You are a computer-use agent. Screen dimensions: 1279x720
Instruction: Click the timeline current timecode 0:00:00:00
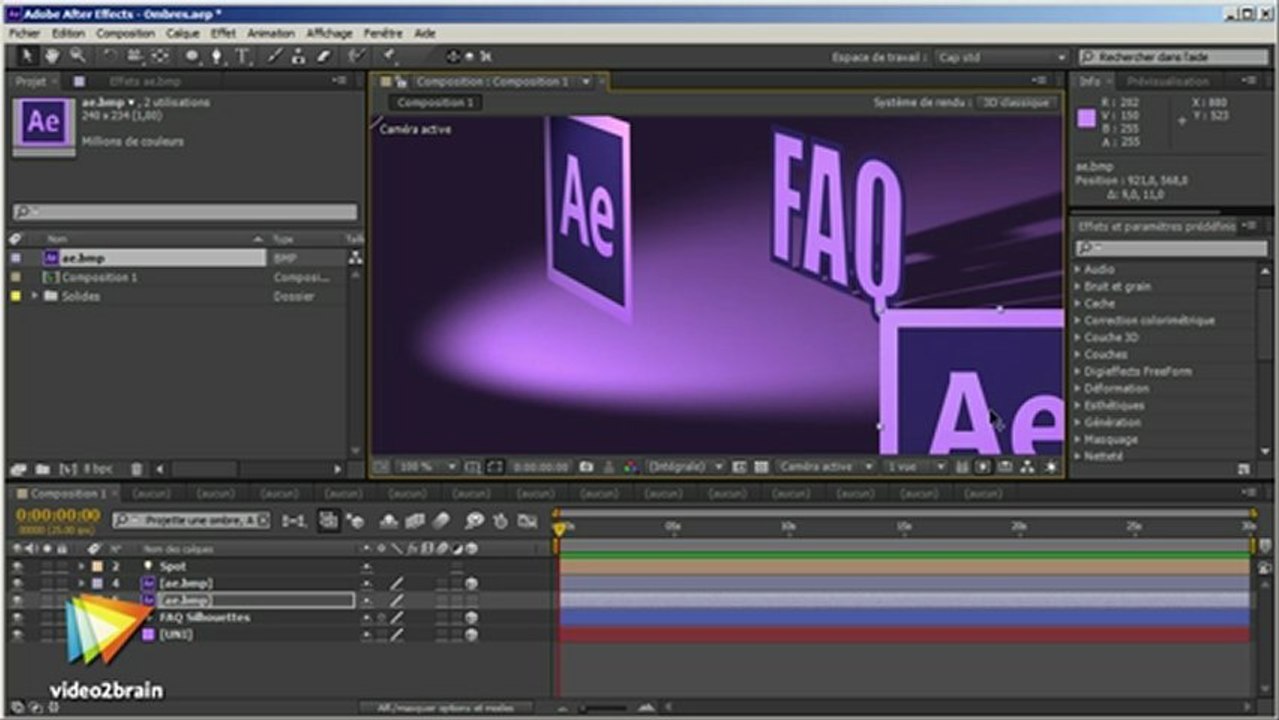(x=57, y=515)
